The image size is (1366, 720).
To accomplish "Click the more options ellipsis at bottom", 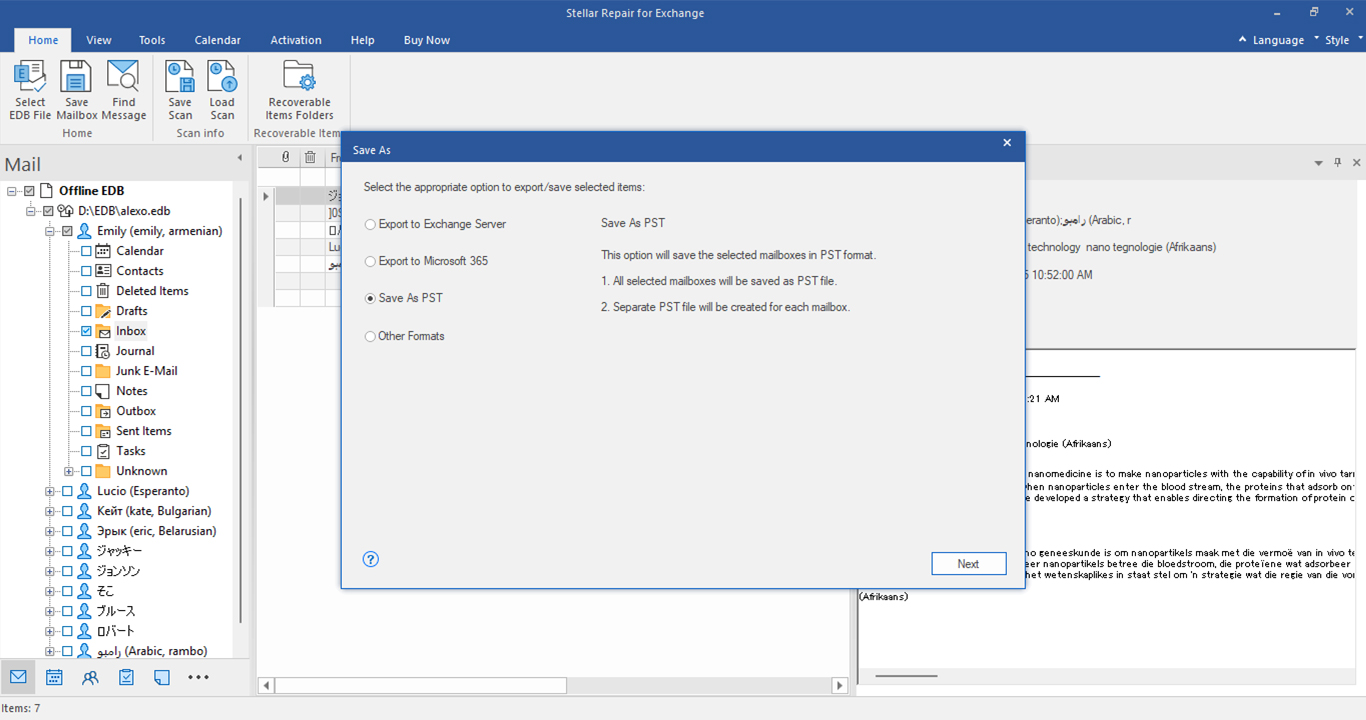I will tap(198, 677).
